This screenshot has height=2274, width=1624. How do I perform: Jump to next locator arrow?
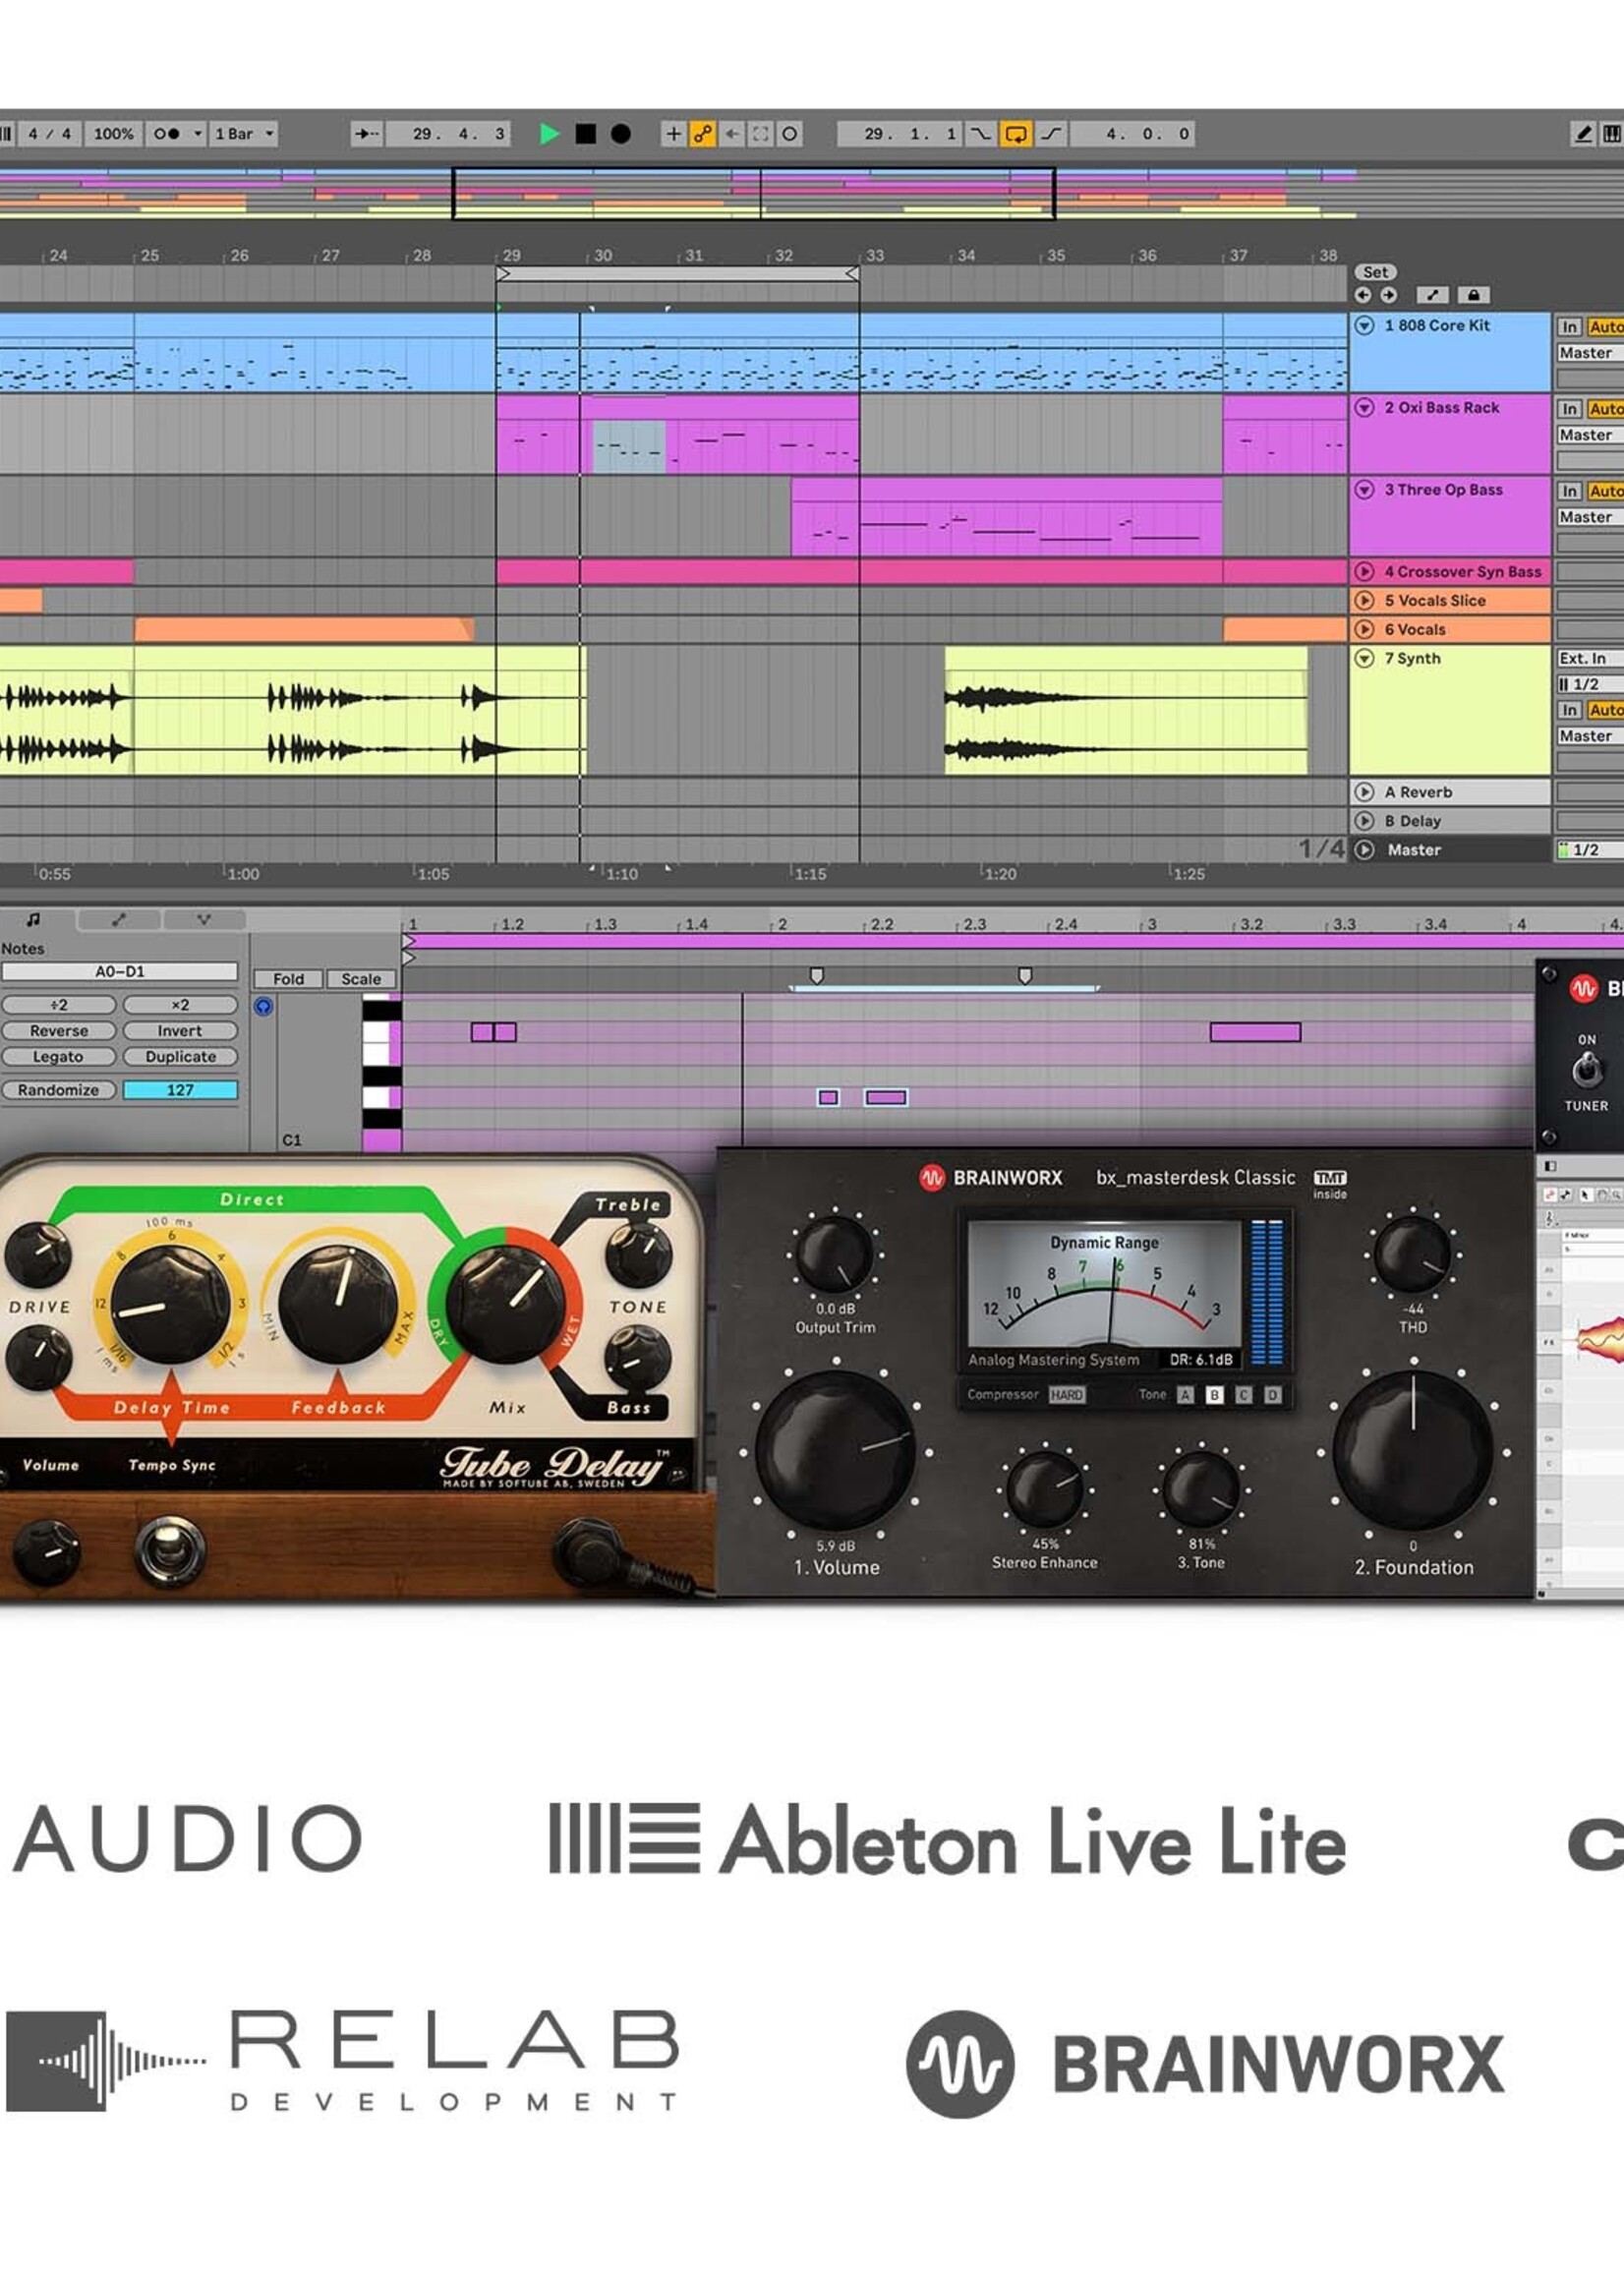coord(1388,295)
